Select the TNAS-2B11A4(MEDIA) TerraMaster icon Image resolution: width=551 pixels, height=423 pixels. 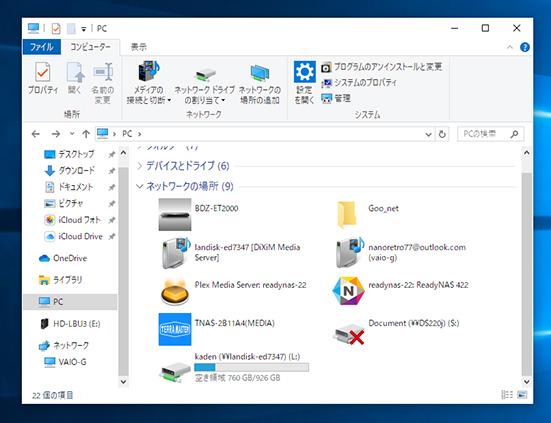[175, 330]
